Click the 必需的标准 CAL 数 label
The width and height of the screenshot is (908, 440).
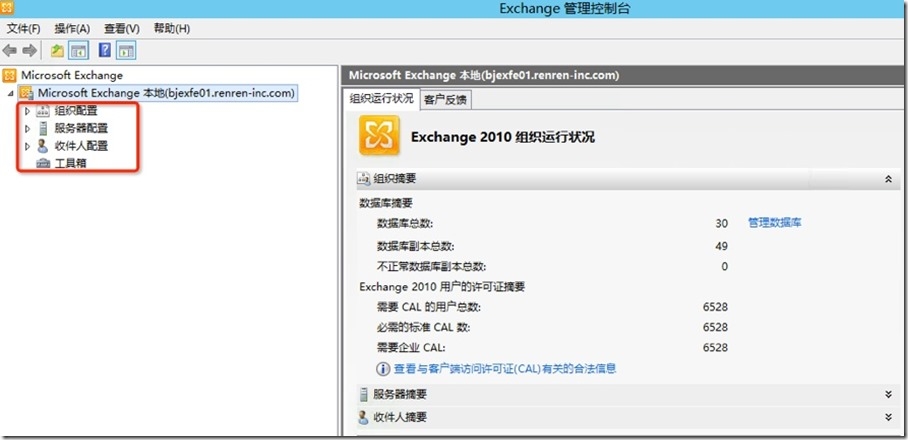[x=423, y=328]
